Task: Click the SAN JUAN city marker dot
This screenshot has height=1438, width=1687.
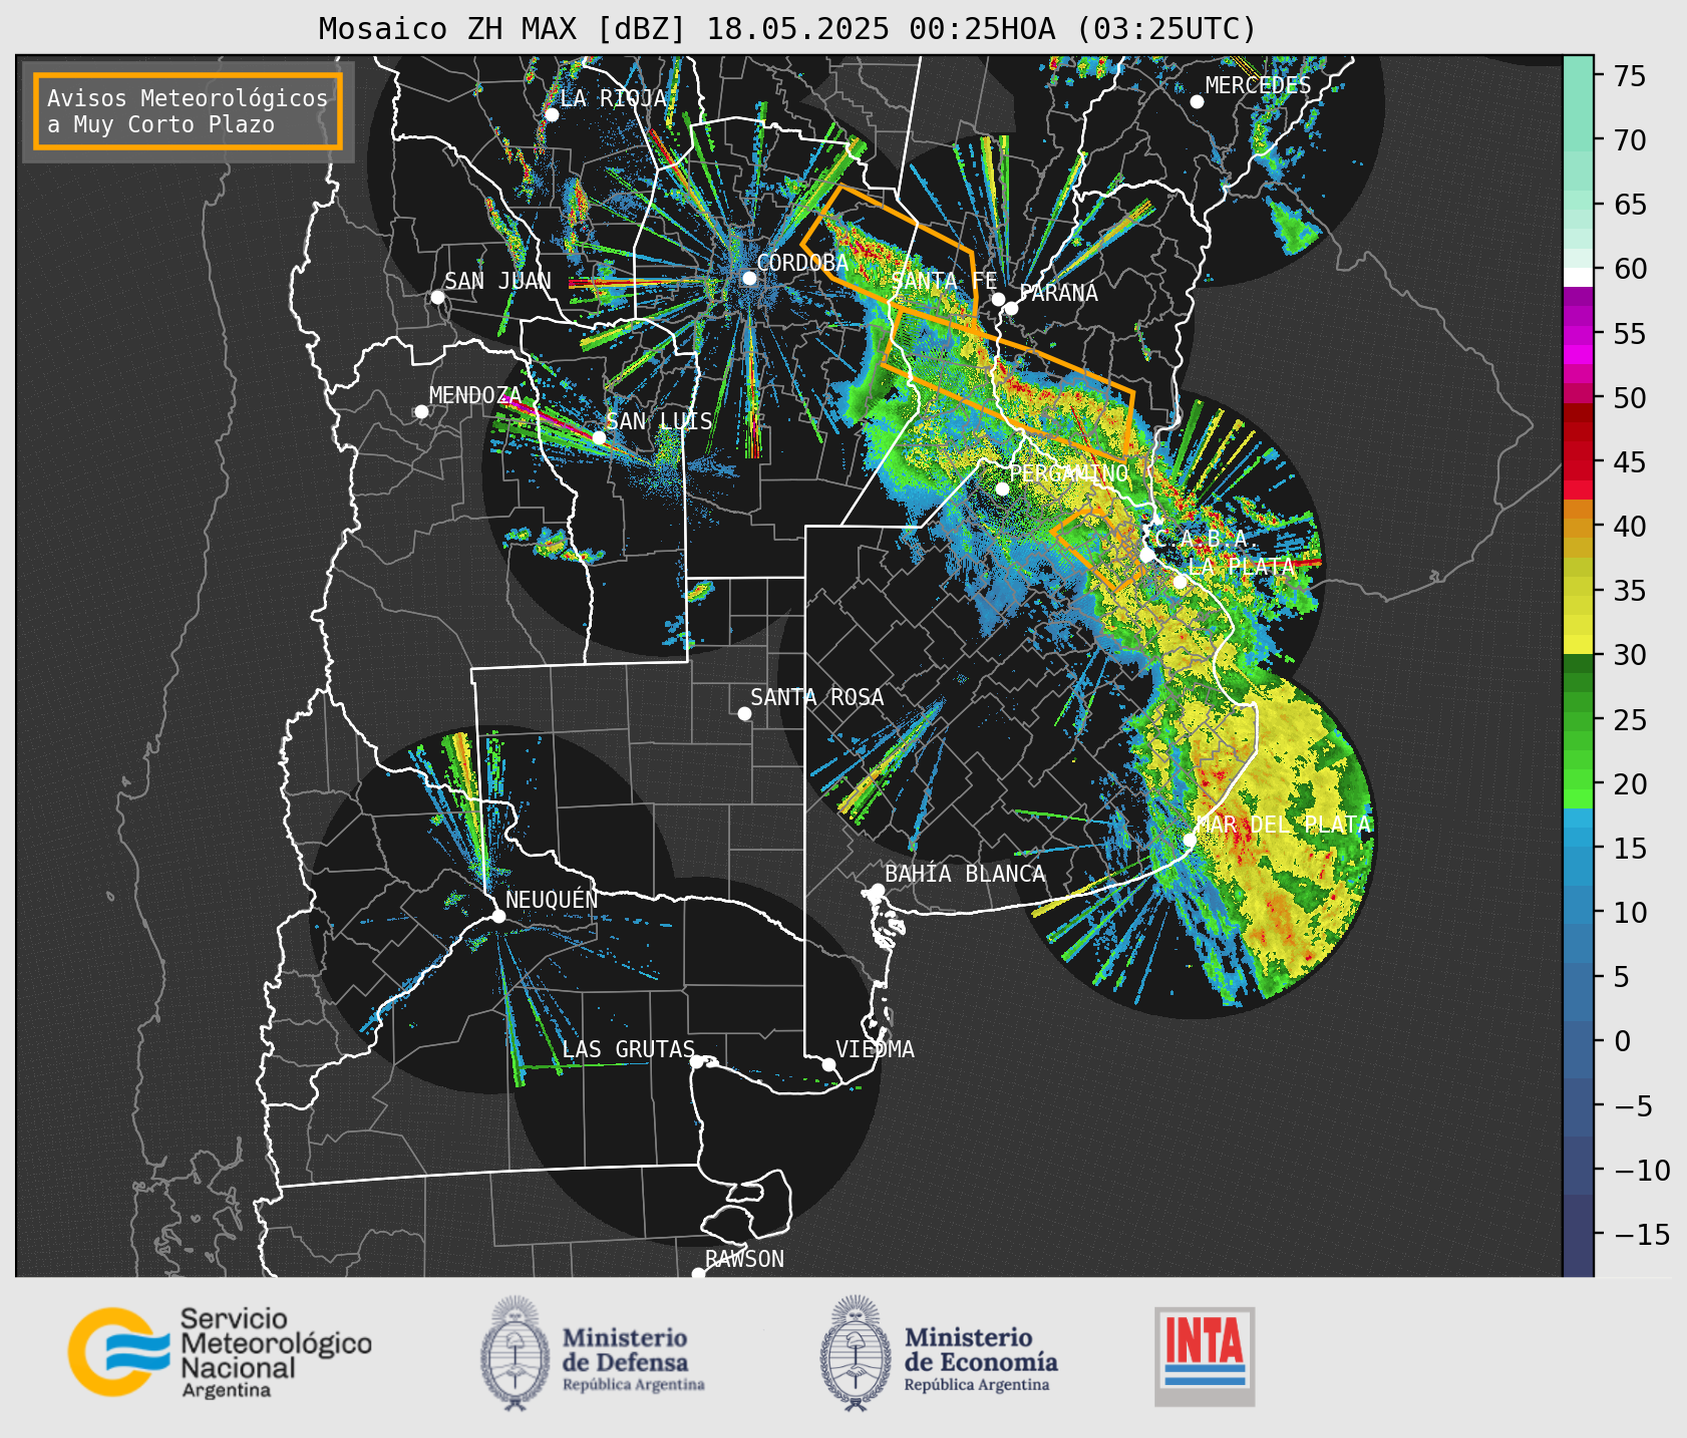Action: click(x=437, y=297)
